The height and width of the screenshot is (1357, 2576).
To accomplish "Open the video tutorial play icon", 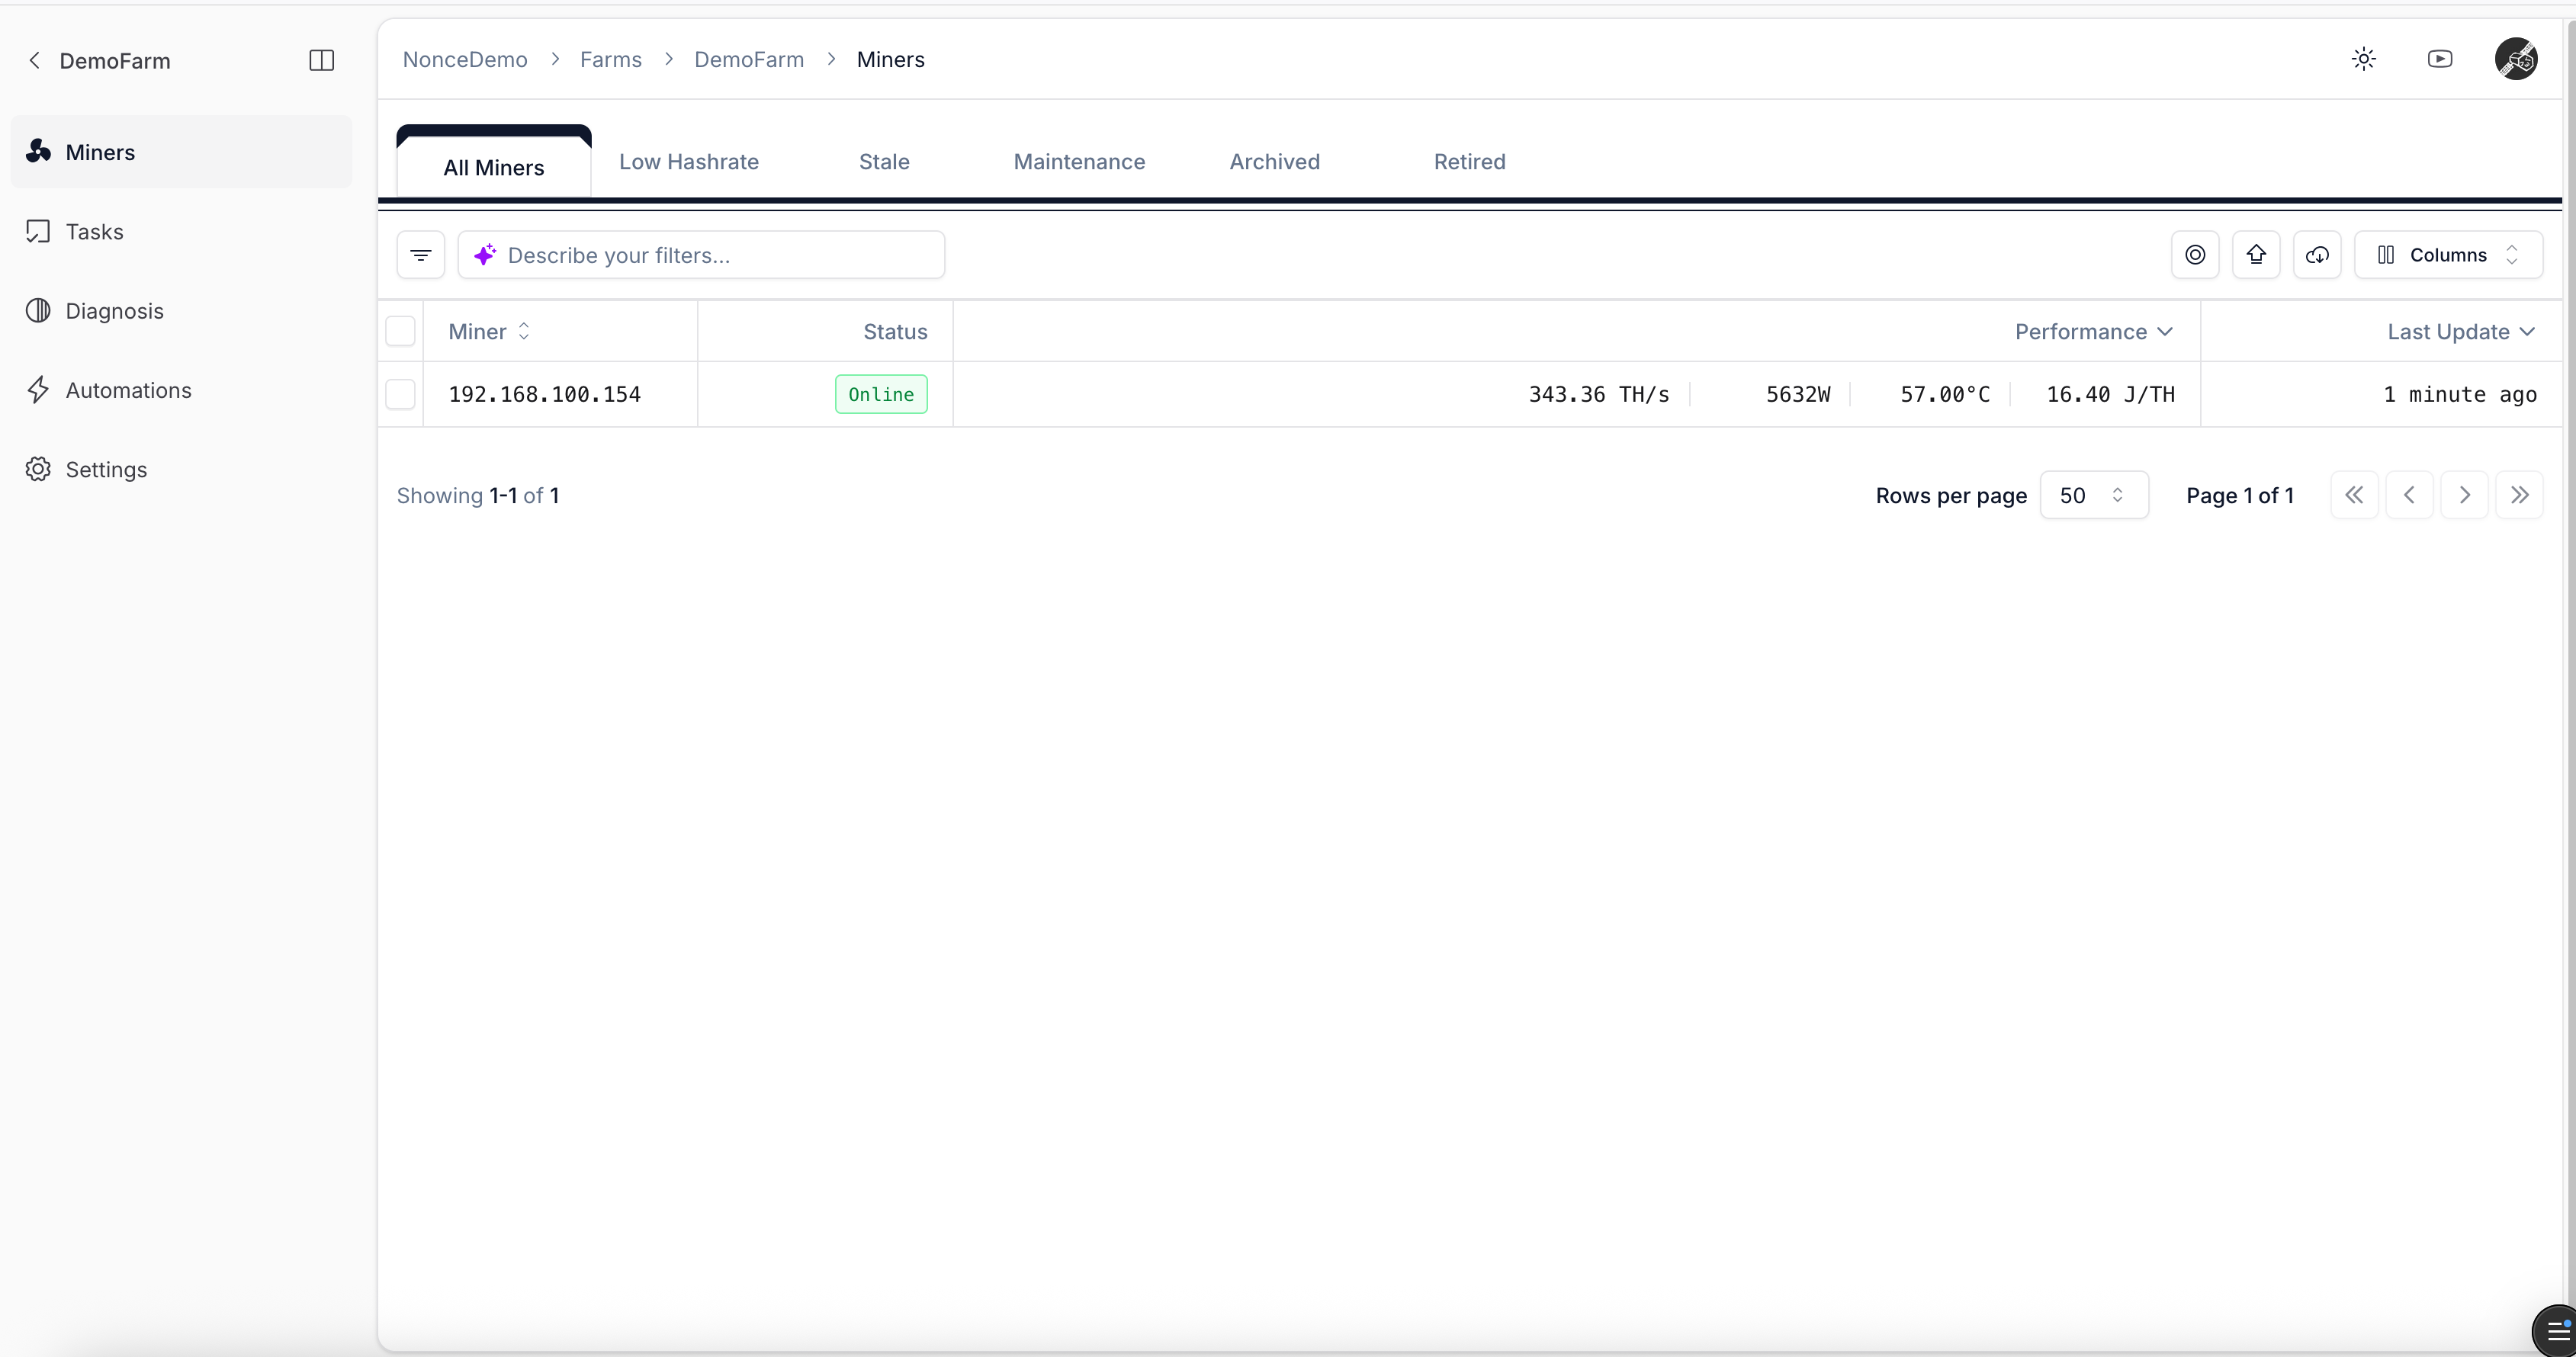I will pyautogui.click(x=2440, y=59).
